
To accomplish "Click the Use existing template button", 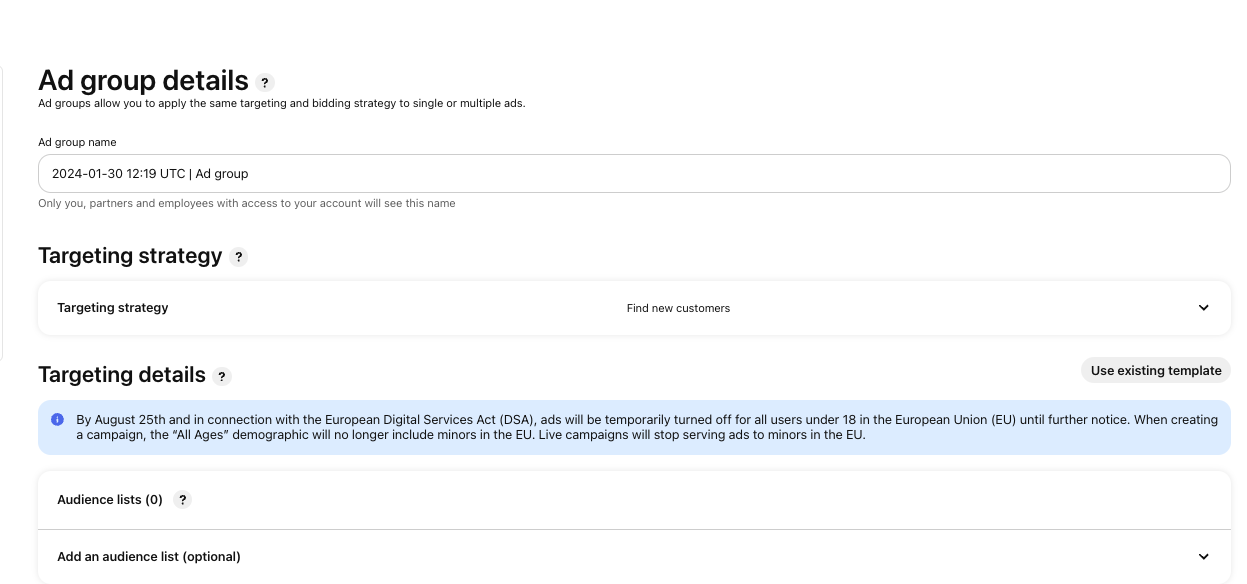I will point(1156,370).
